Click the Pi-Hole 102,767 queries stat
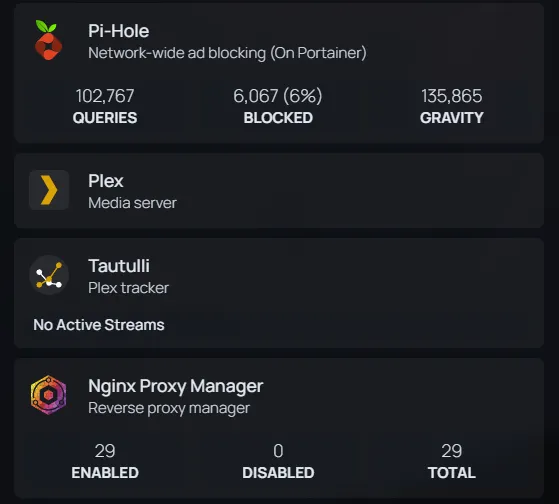This screenshot has height=504, width=559. (105, 106)
